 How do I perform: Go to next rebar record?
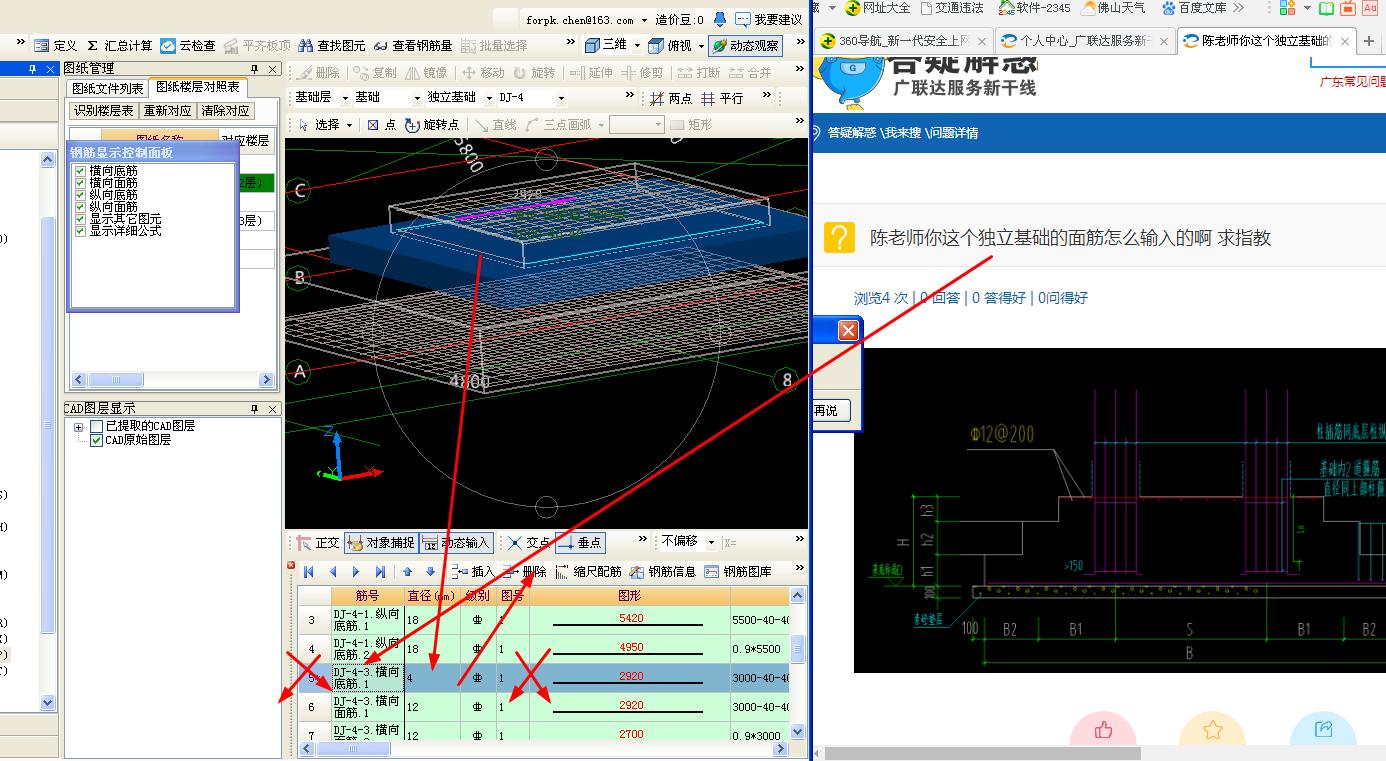(356, 572)
